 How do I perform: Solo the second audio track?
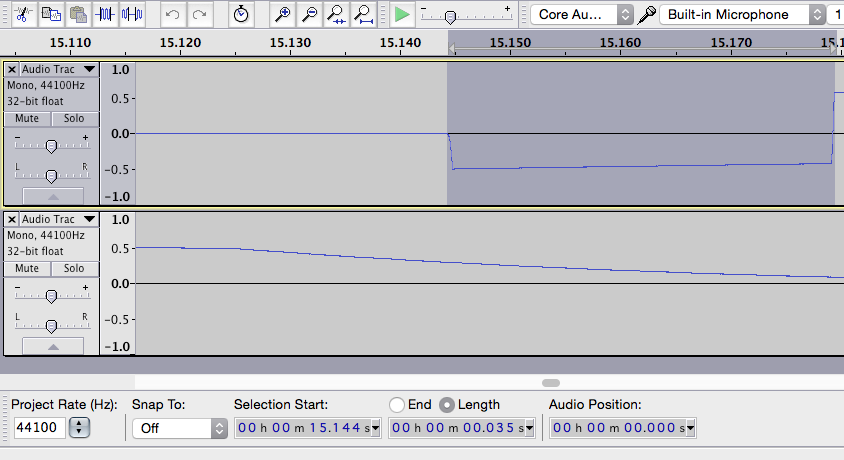[x=74, y=268]
